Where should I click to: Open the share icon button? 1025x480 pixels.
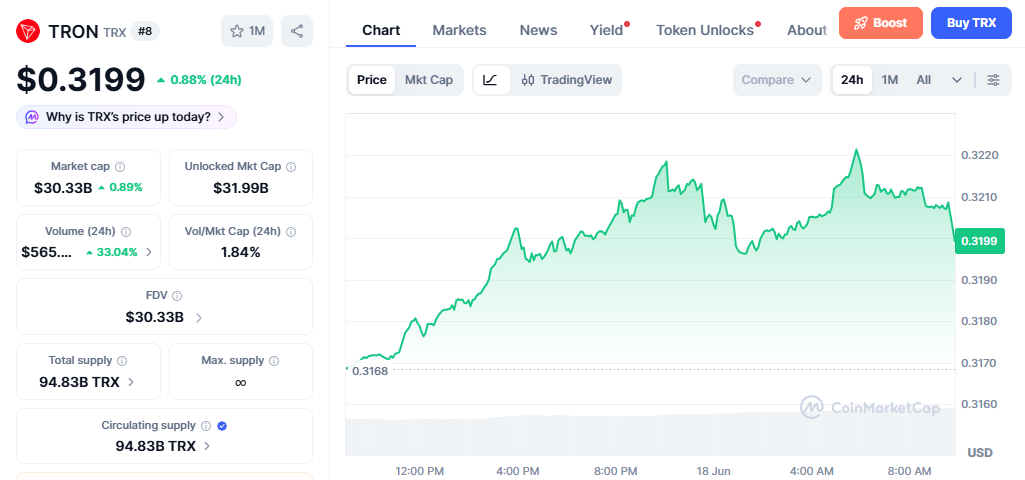pos(297,31)
